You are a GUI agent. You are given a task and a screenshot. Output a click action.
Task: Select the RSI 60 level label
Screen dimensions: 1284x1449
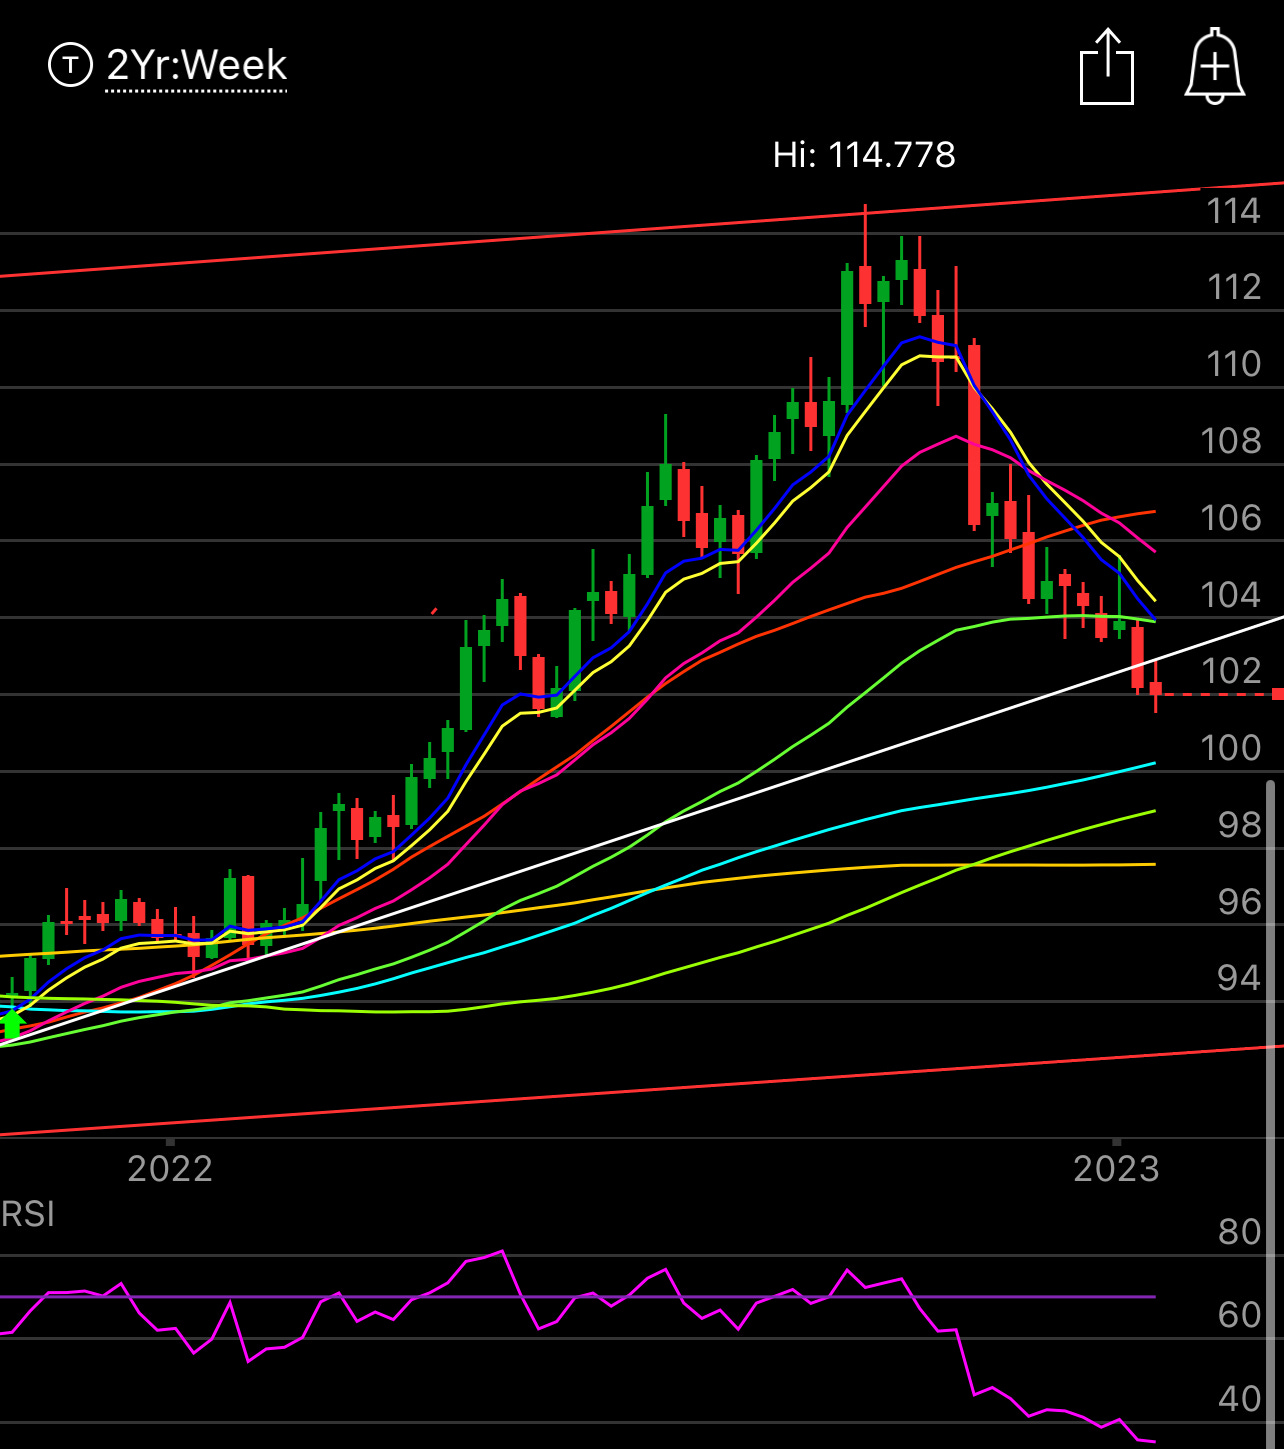click(x=1240, y=1315)
